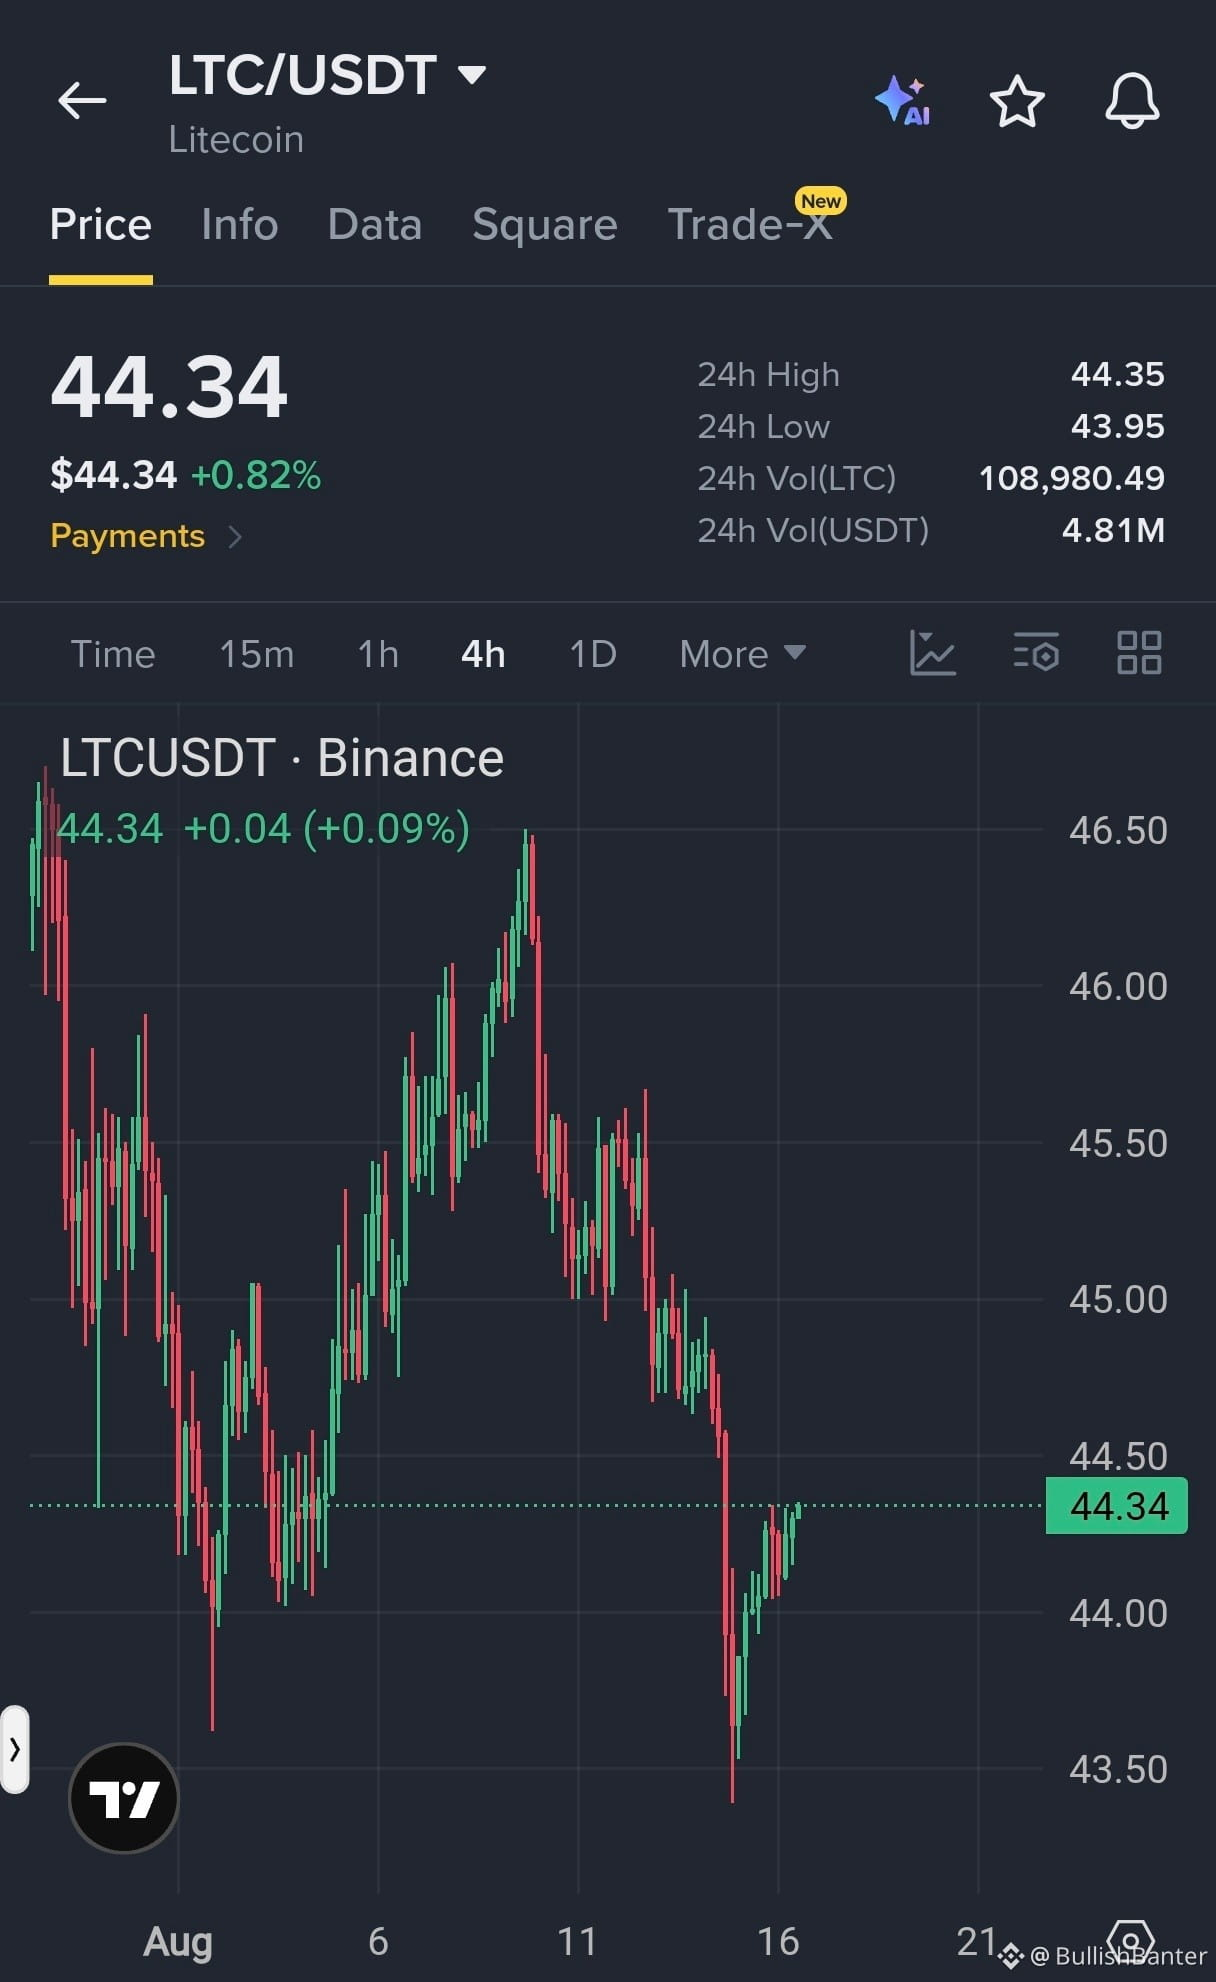The image size is (1216, 1982).
Task: Open the grid layout icon
Action: [1139, 654]
